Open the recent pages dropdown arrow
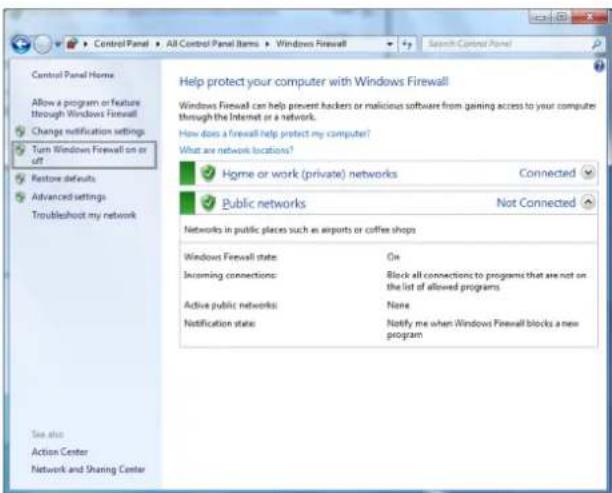 point(58,44)
